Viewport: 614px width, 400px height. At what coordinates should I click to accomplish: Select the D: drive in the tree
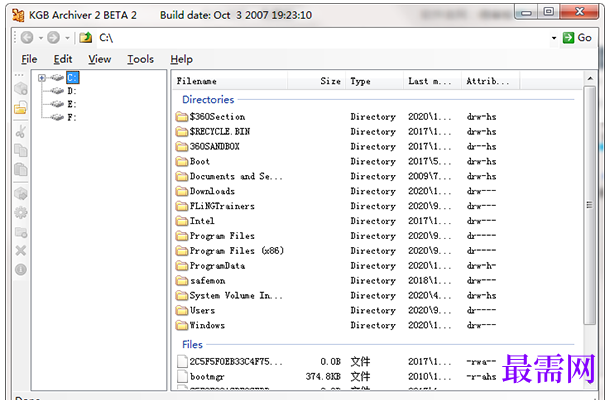72,91
